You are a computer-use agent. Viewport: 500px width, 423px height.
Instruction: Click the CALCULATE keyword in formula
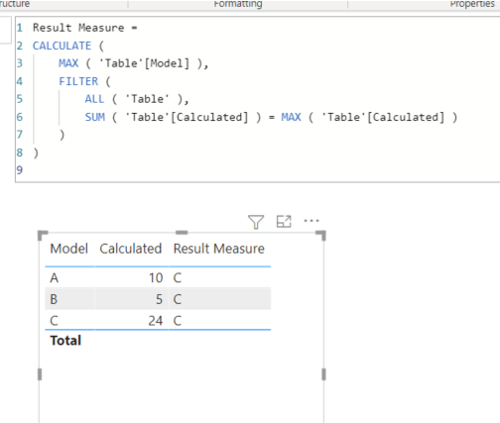(62, 46)
